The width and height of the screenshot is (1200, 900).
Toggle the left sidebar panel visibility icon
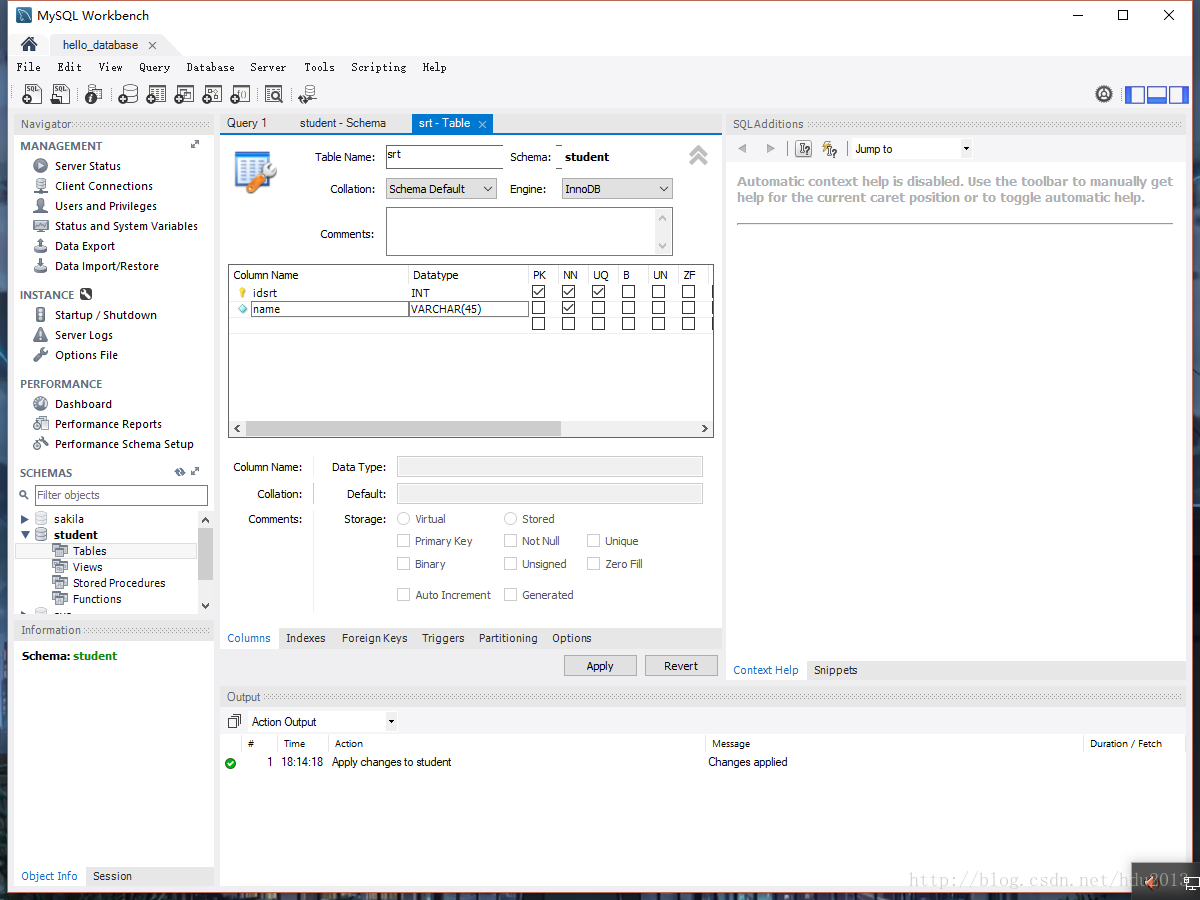point(1135,95)
